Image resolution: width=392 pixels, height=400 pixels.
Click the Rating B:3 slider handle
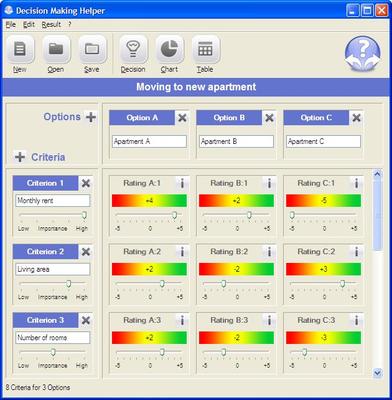[x=224, y=352]
